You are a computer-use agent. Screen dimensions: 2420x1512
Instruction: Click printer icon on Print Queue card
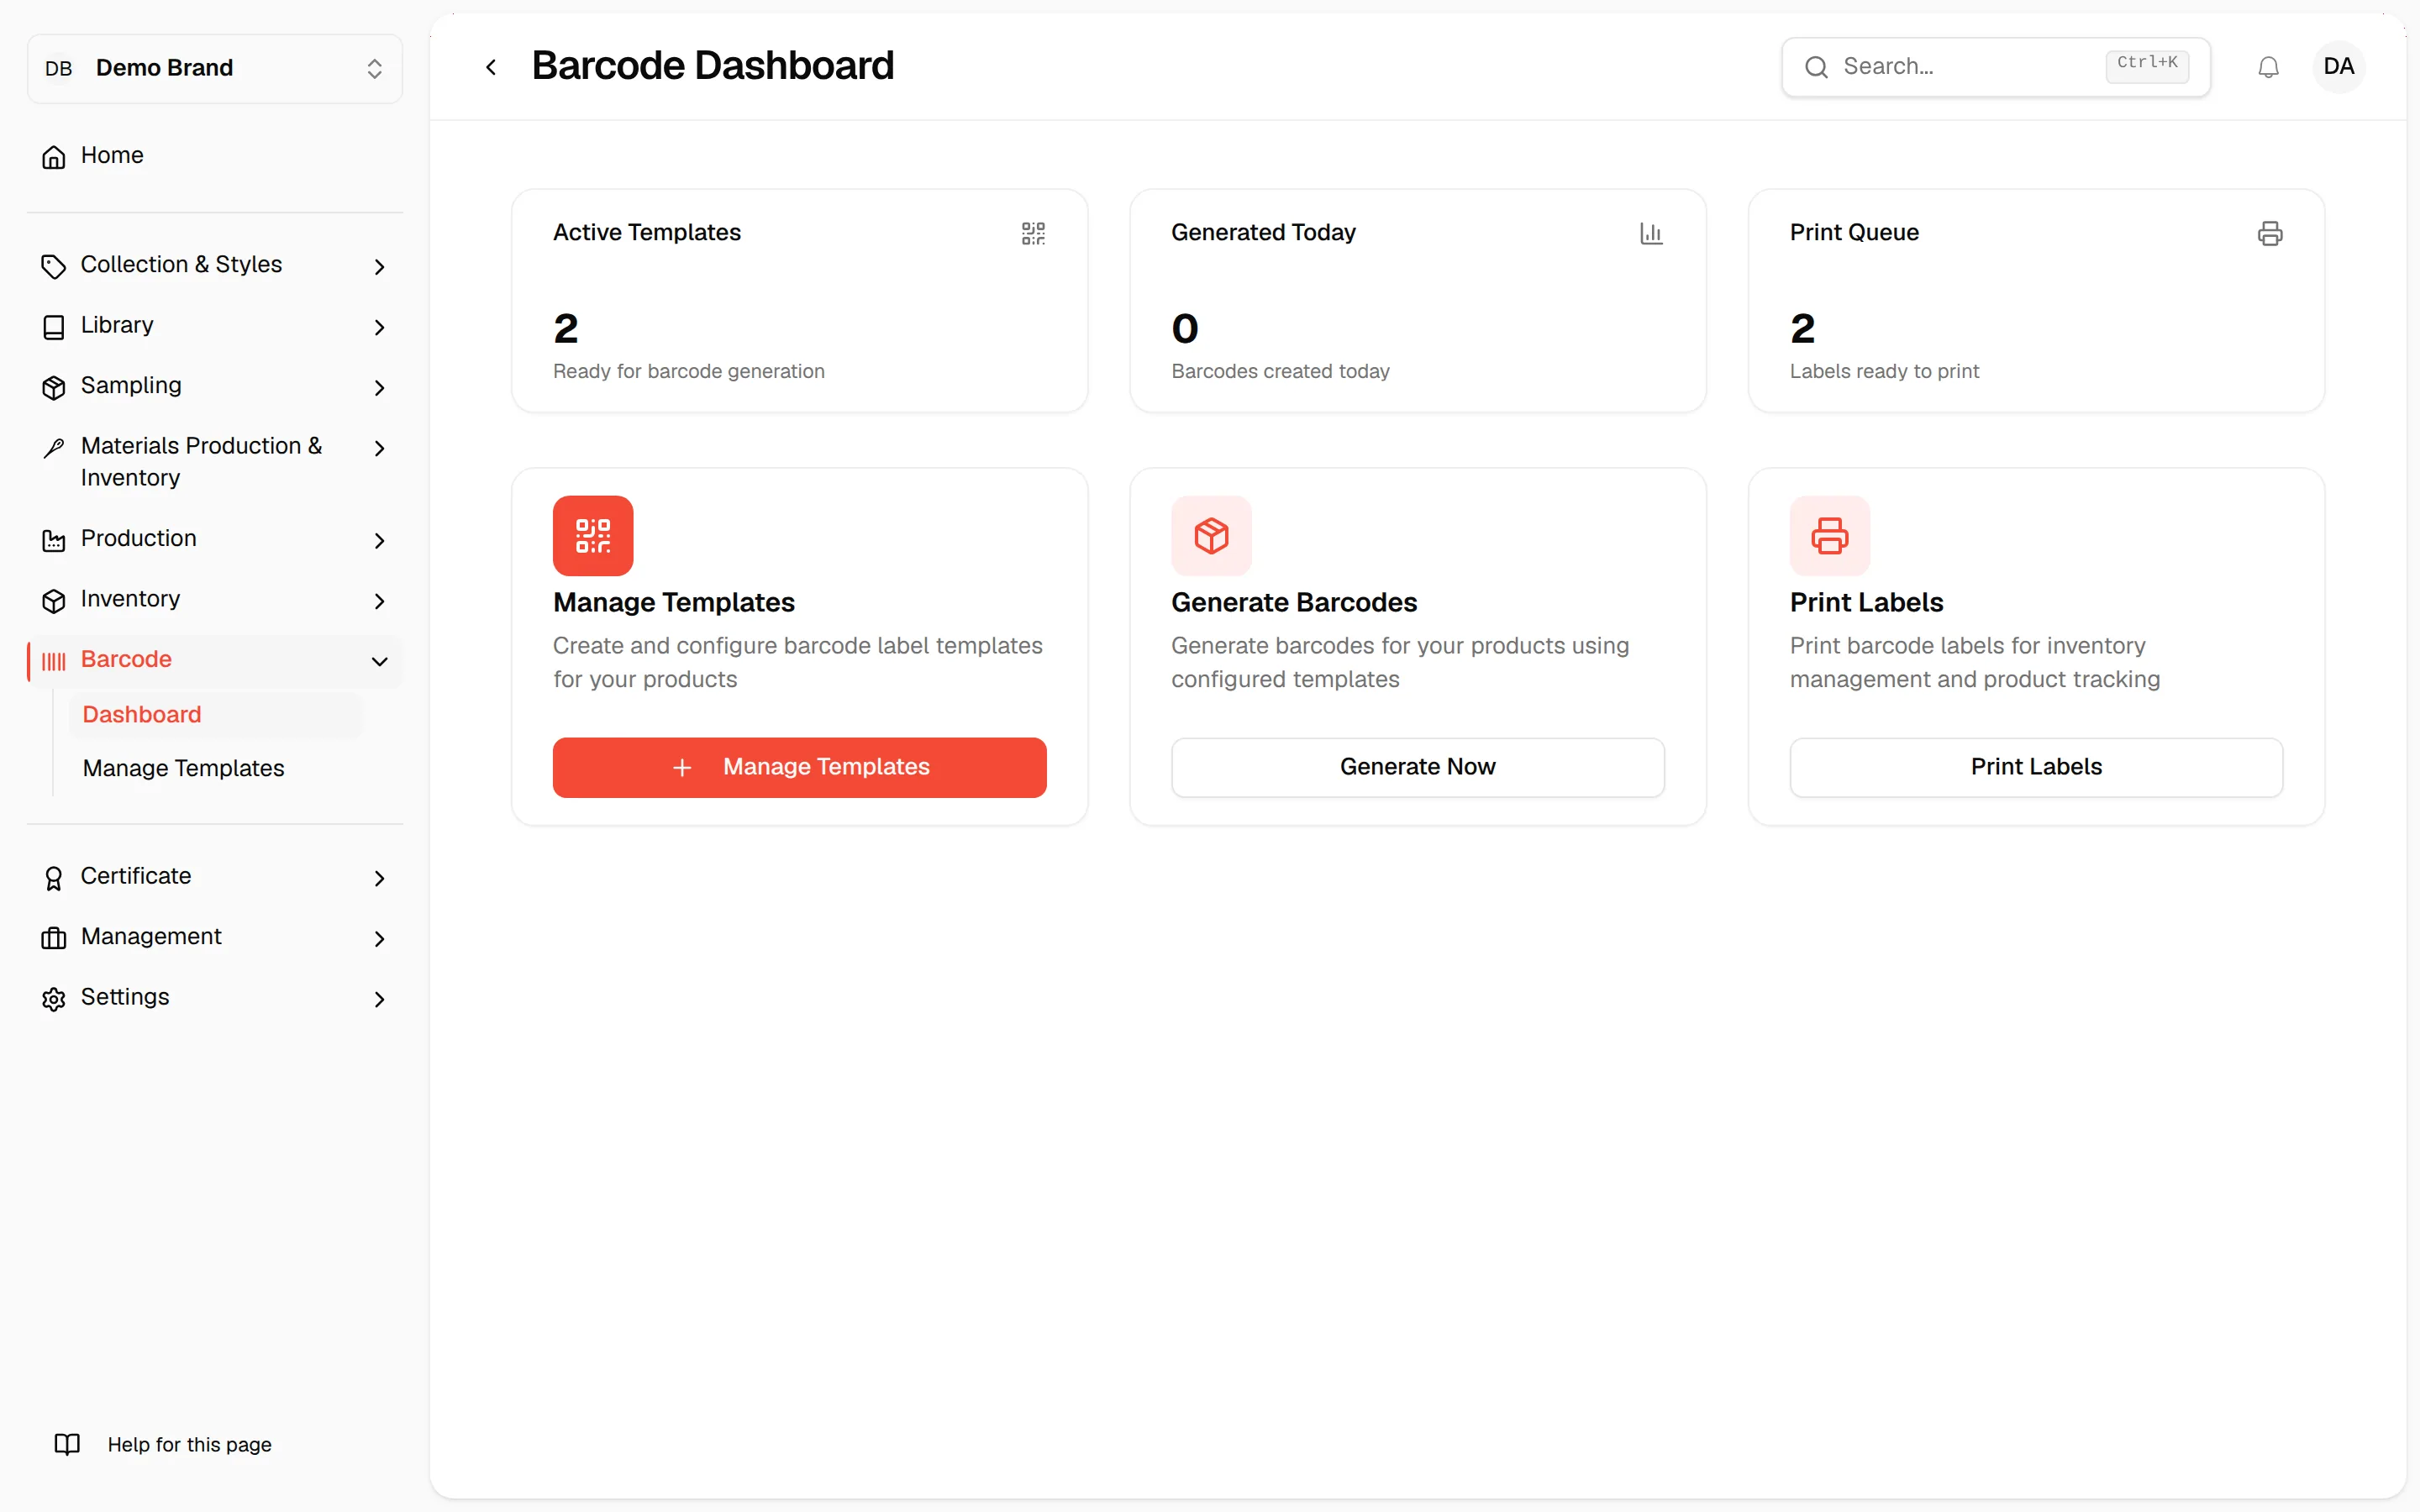2270,233
